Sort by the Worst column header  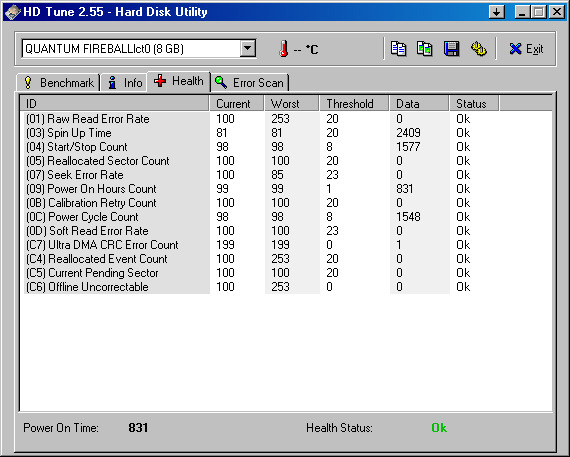[292, 104]
